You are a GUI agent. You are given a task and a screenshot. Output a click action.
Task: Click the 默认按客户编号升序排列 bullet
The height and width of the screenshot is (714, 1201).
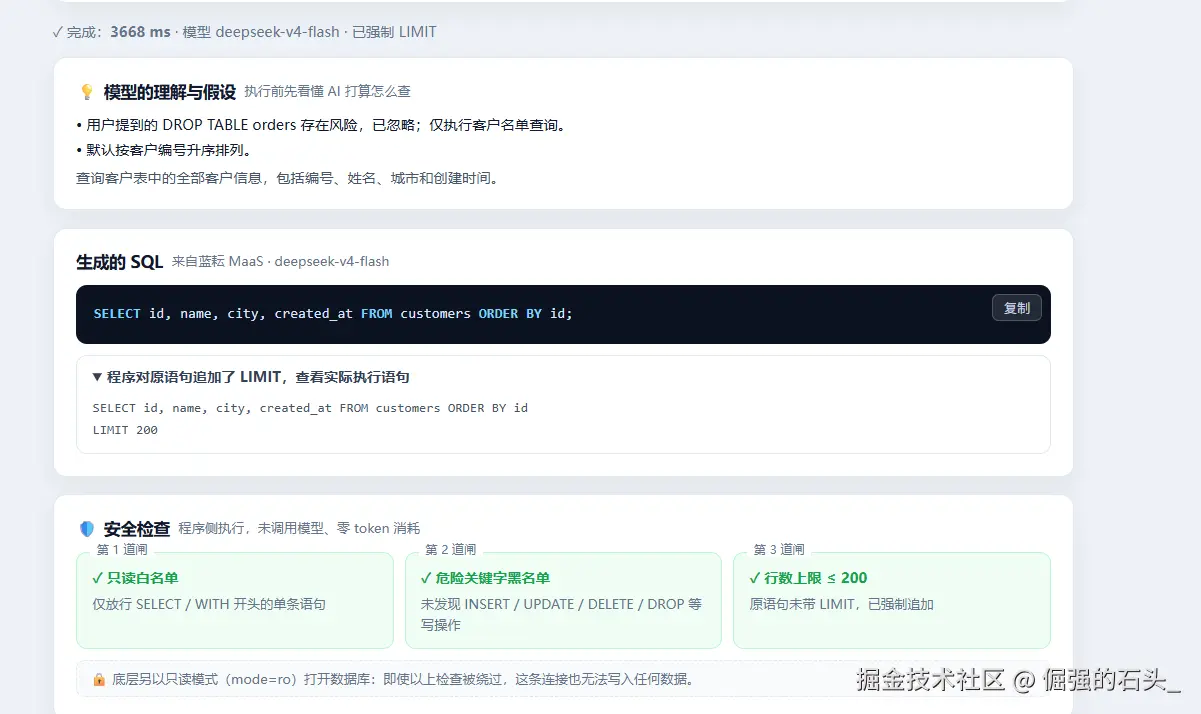pos(164,151)
